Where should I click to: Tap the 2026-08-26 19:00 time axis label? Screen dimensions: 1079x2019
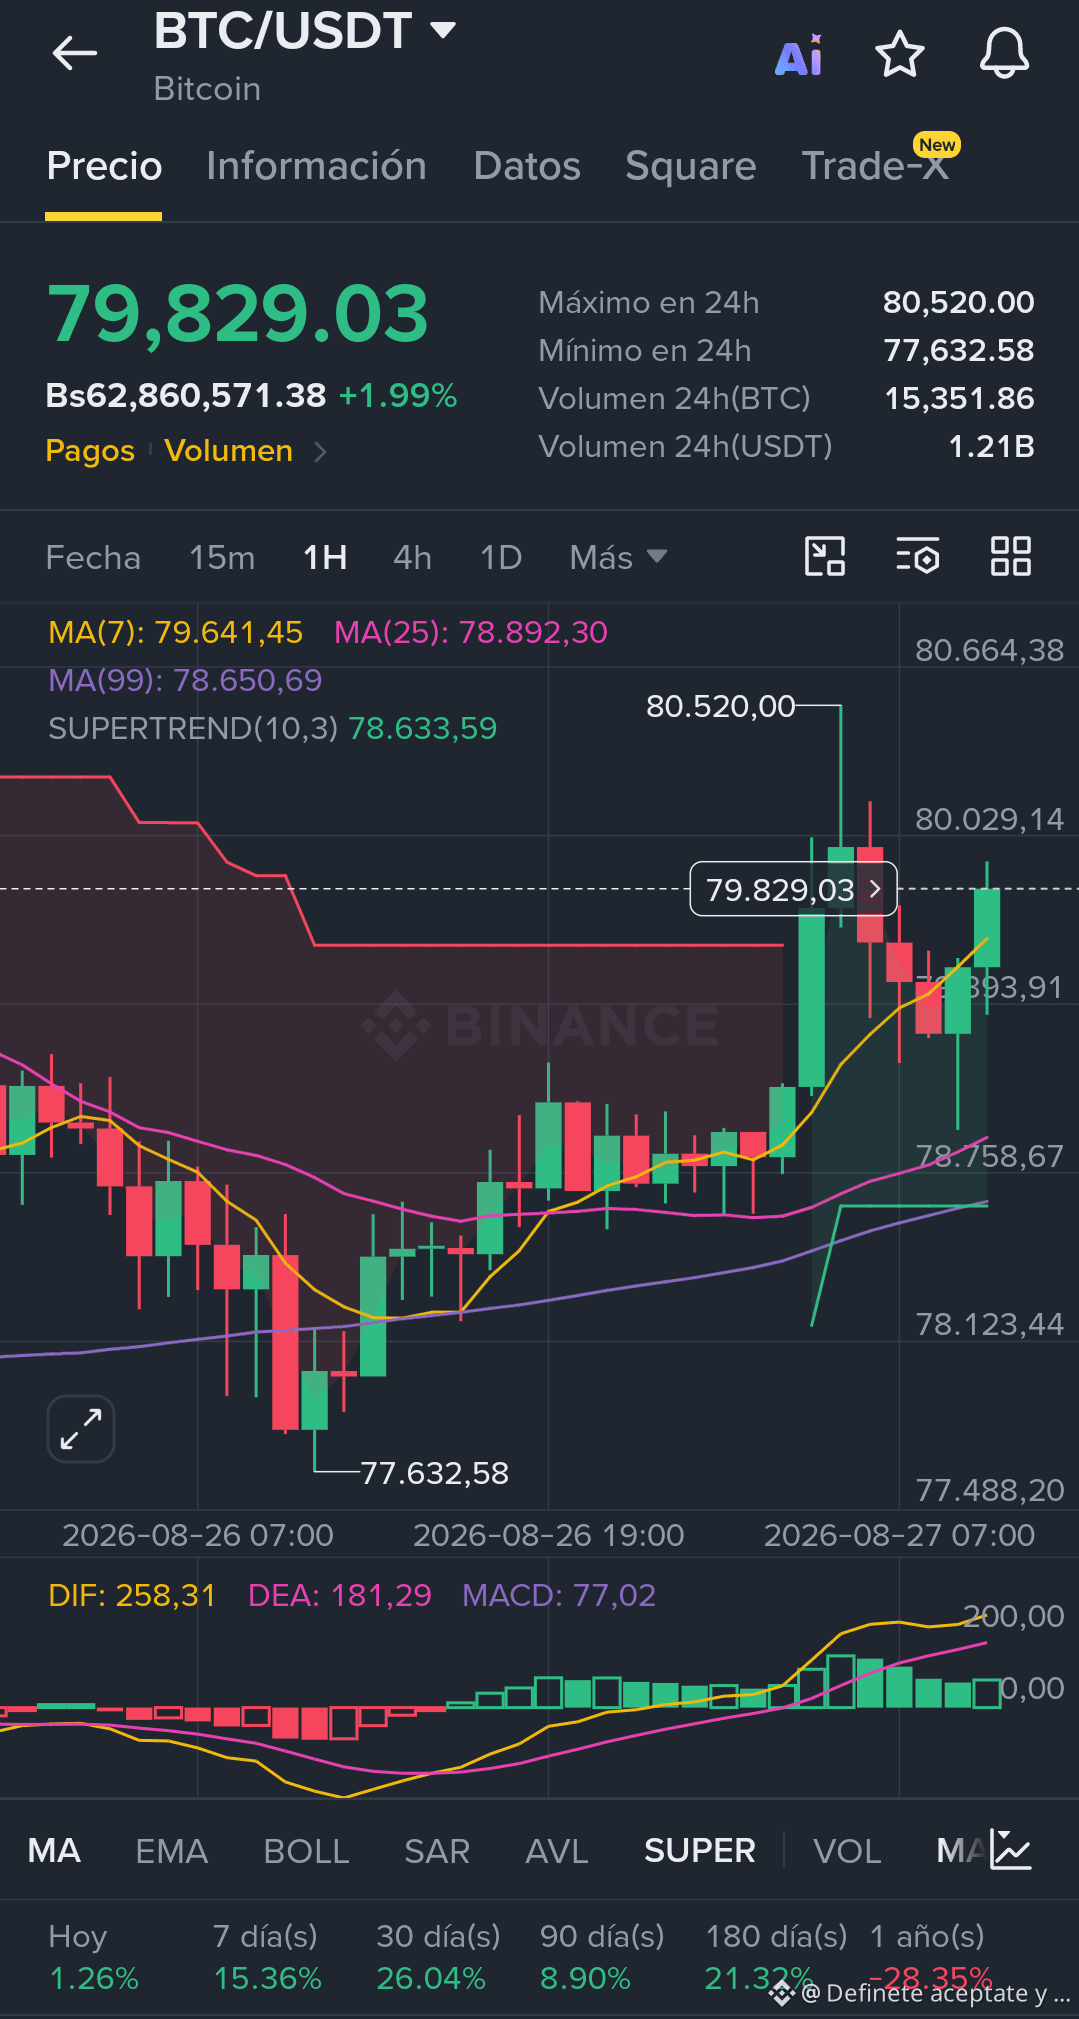point(549,1535)
